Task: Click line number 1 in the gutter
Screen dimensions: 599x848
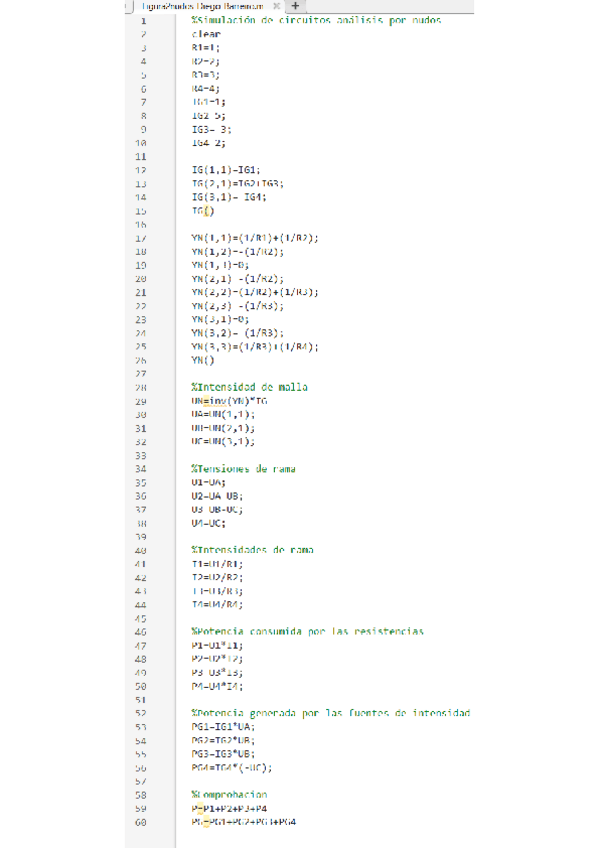Action: coord(143,21)
